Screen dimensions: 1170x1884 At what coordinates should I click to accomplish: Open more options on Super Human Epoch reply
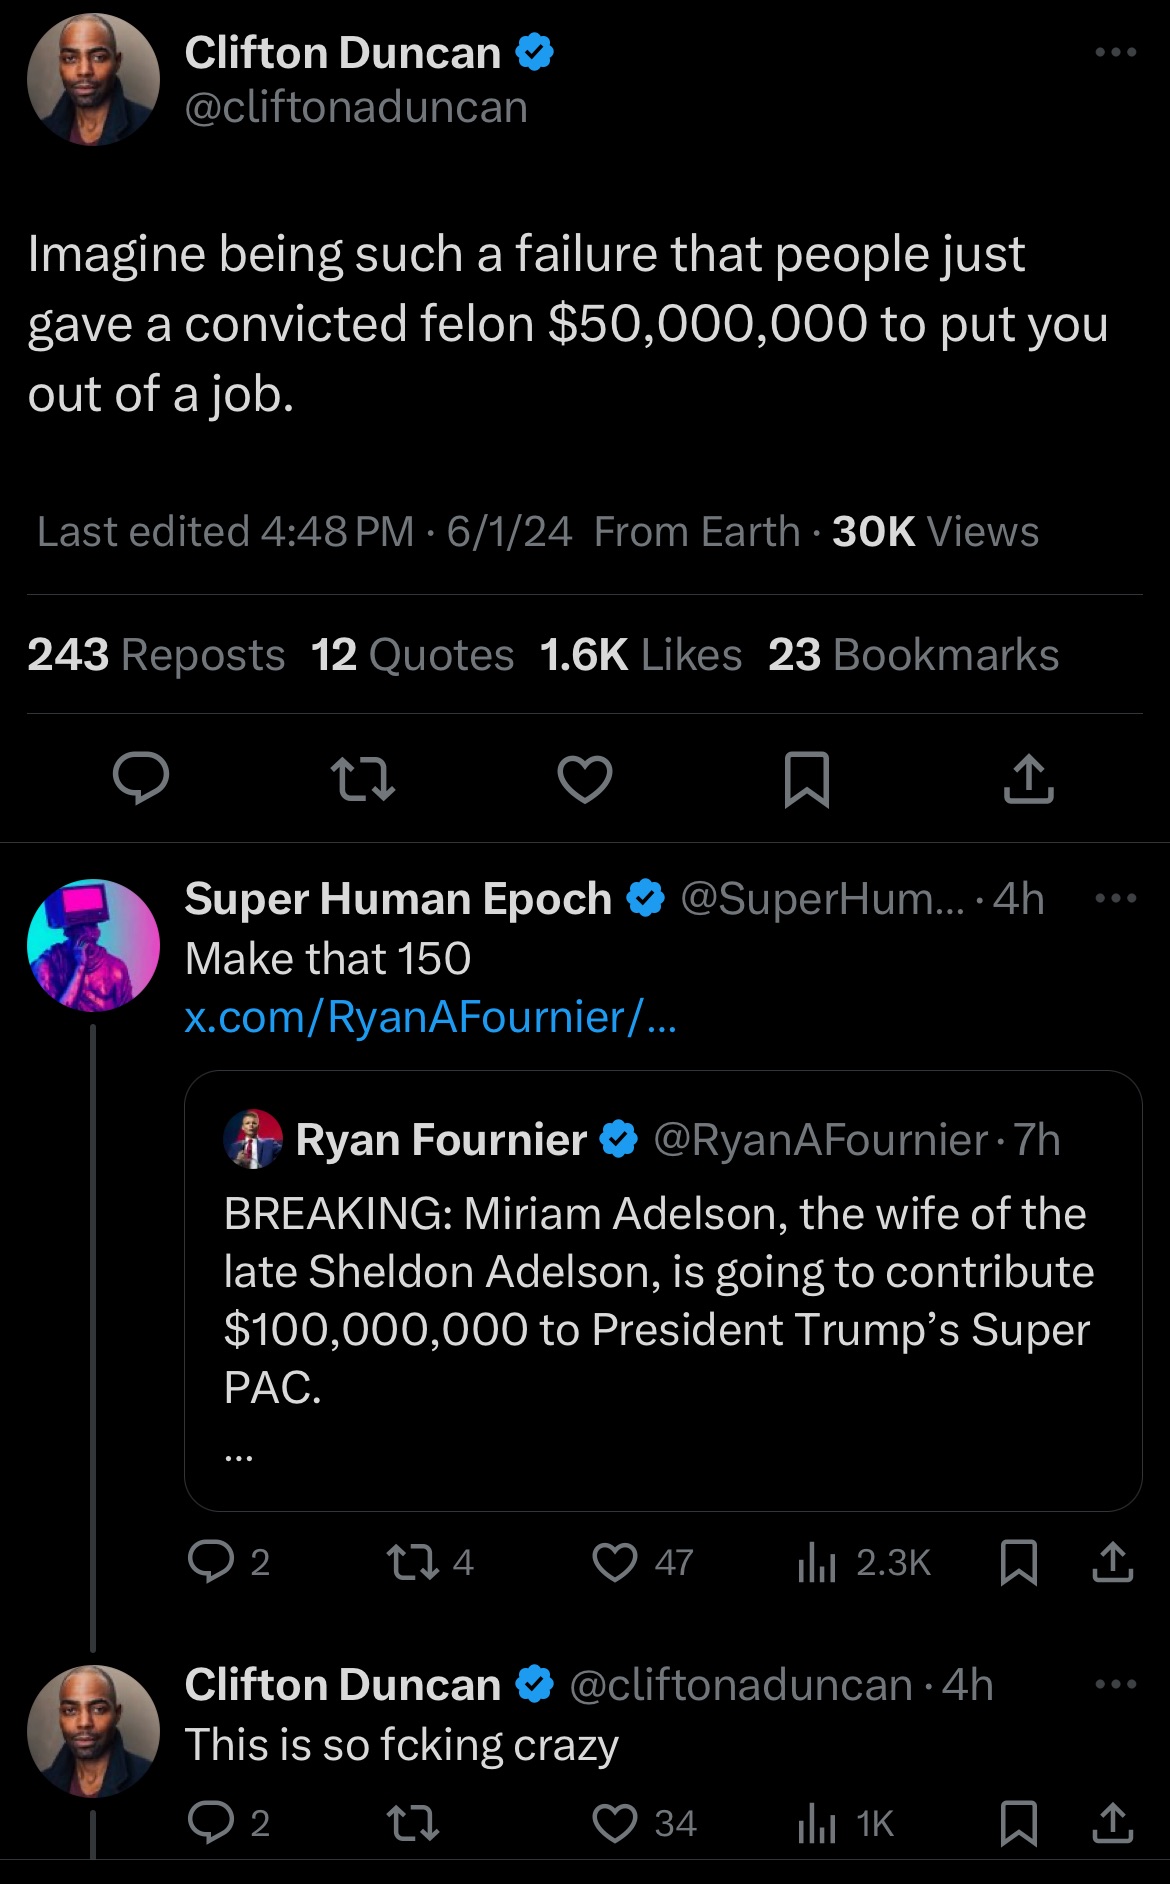[1116, 898]
